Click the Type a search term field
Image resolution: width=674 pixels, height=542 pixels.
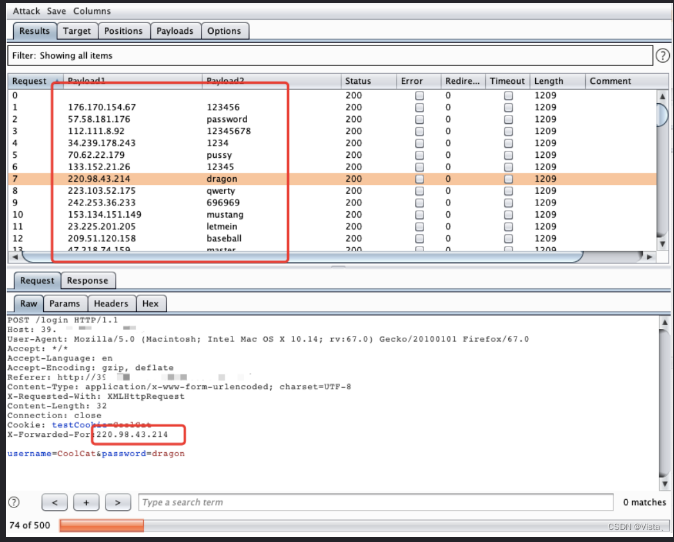point(376,502)
